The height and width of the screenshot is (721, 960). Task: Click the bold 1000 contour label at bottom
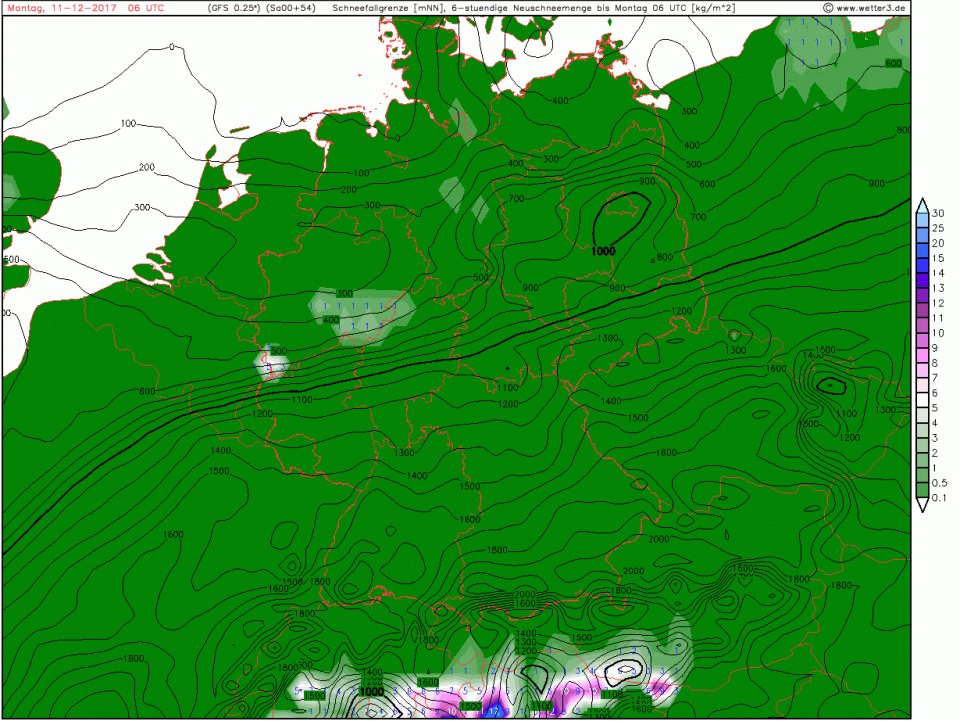(372, 691)
